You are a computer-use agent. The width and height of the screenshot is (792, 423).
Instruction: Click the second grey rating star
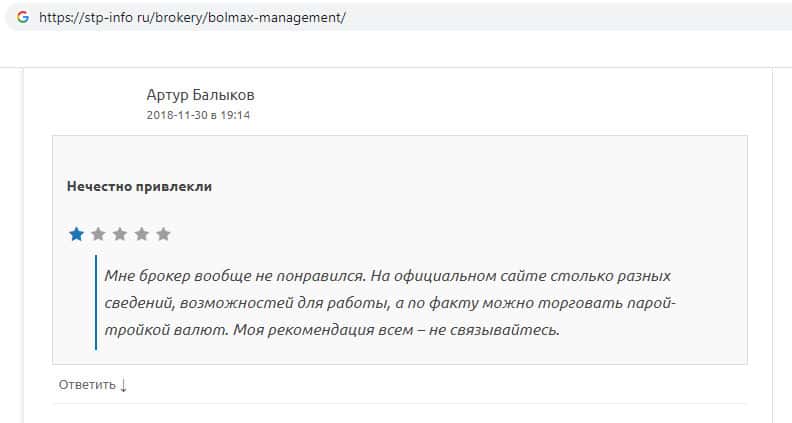click(x=98, y=234)
